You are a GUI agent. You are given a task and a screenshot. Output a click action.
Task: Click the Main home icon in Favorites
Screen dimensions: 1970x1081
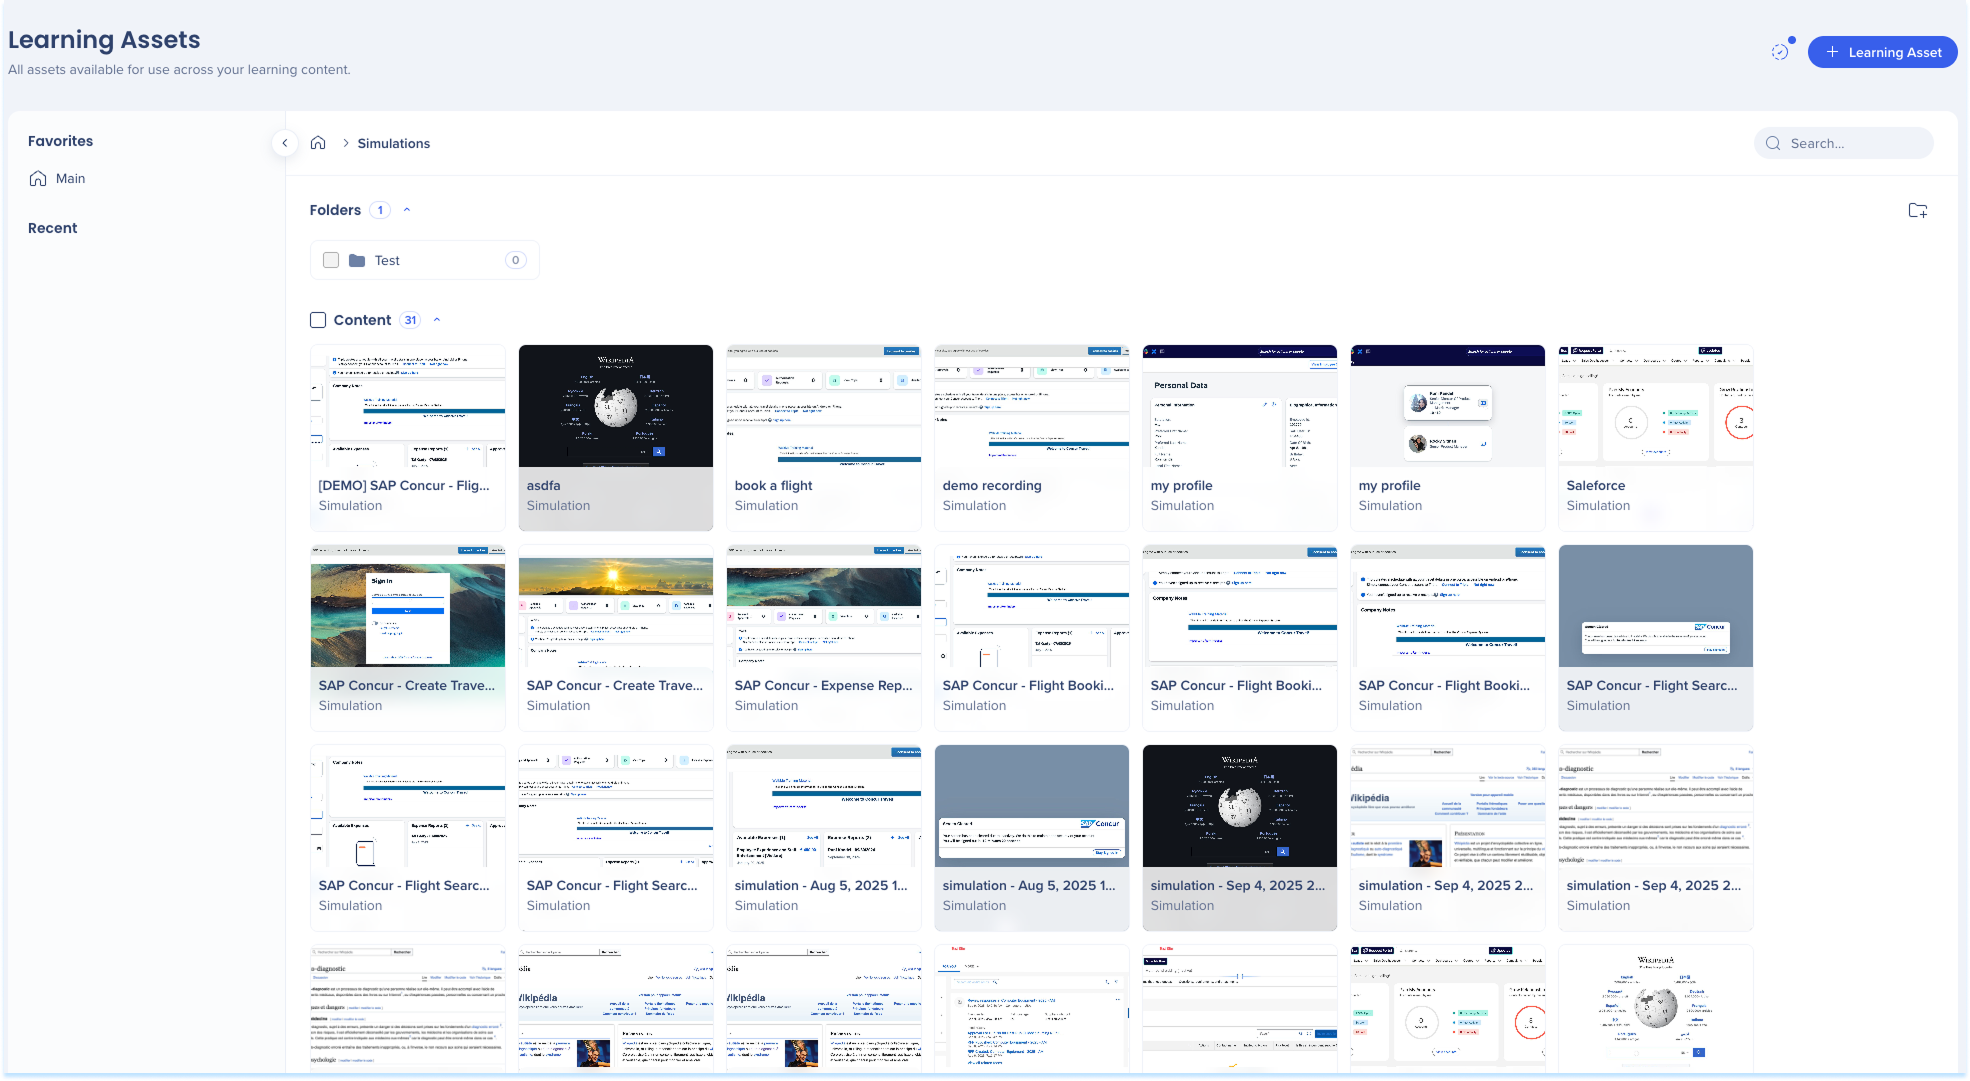point(38,178)
